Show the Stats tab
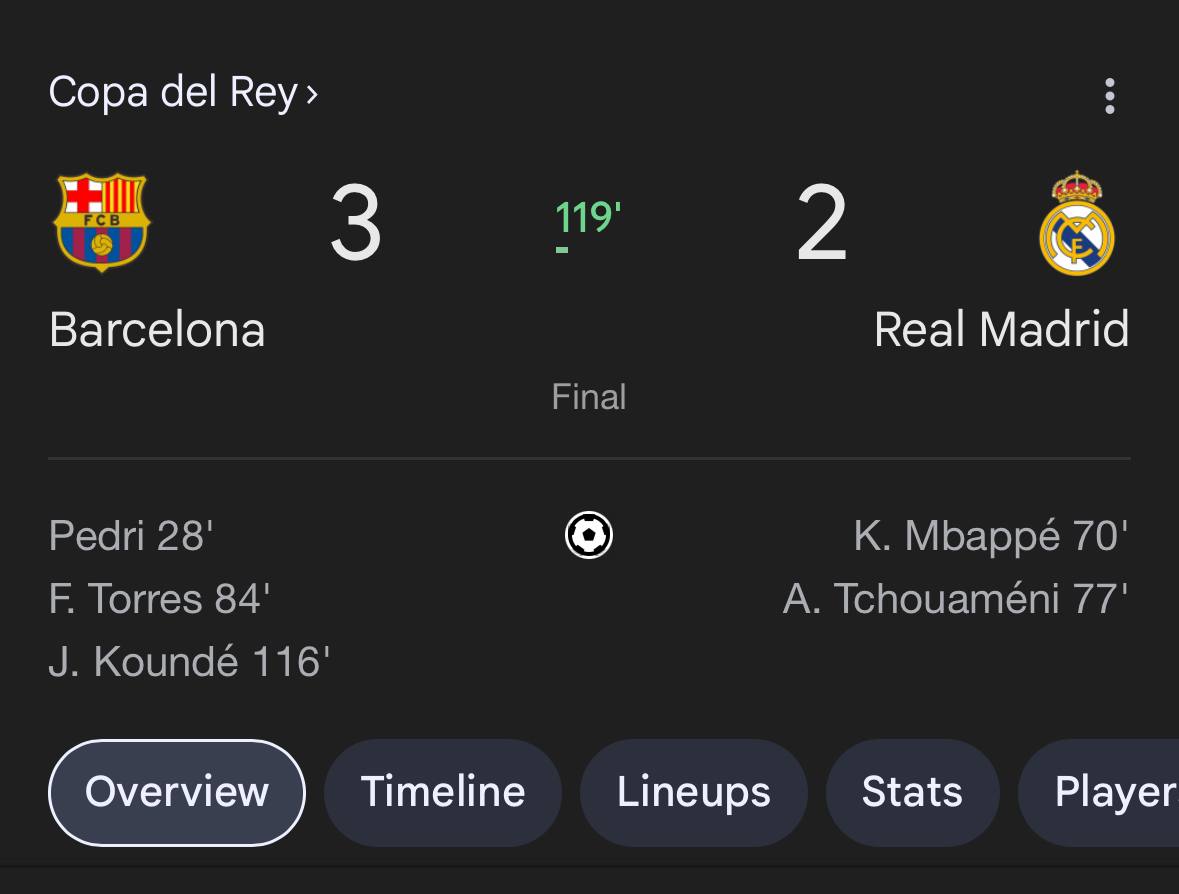 click(x=912, y=792)
